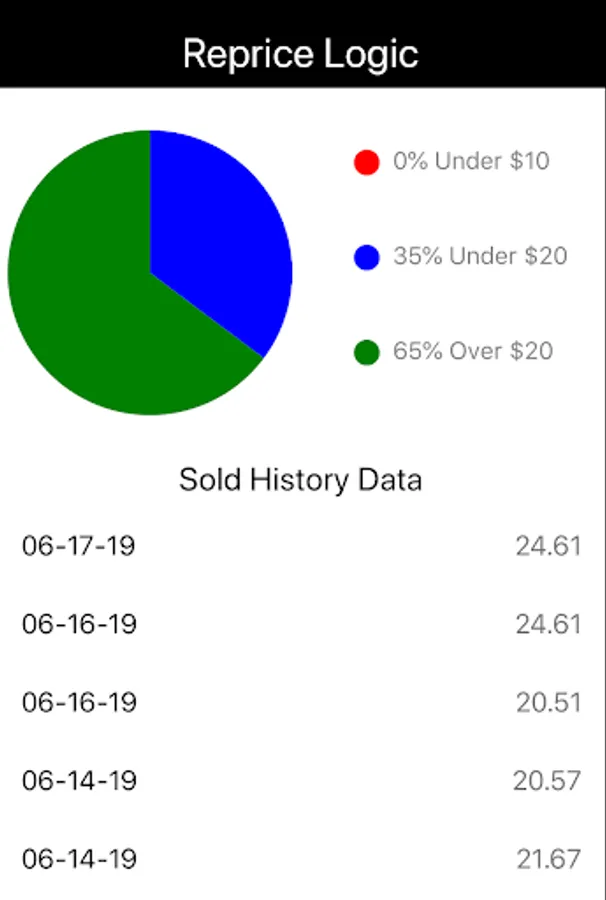This screenshot has width=606, height=900.
Task: Click the Reprice Logic title
Action: pyautogui.click(x=301, y=54)
